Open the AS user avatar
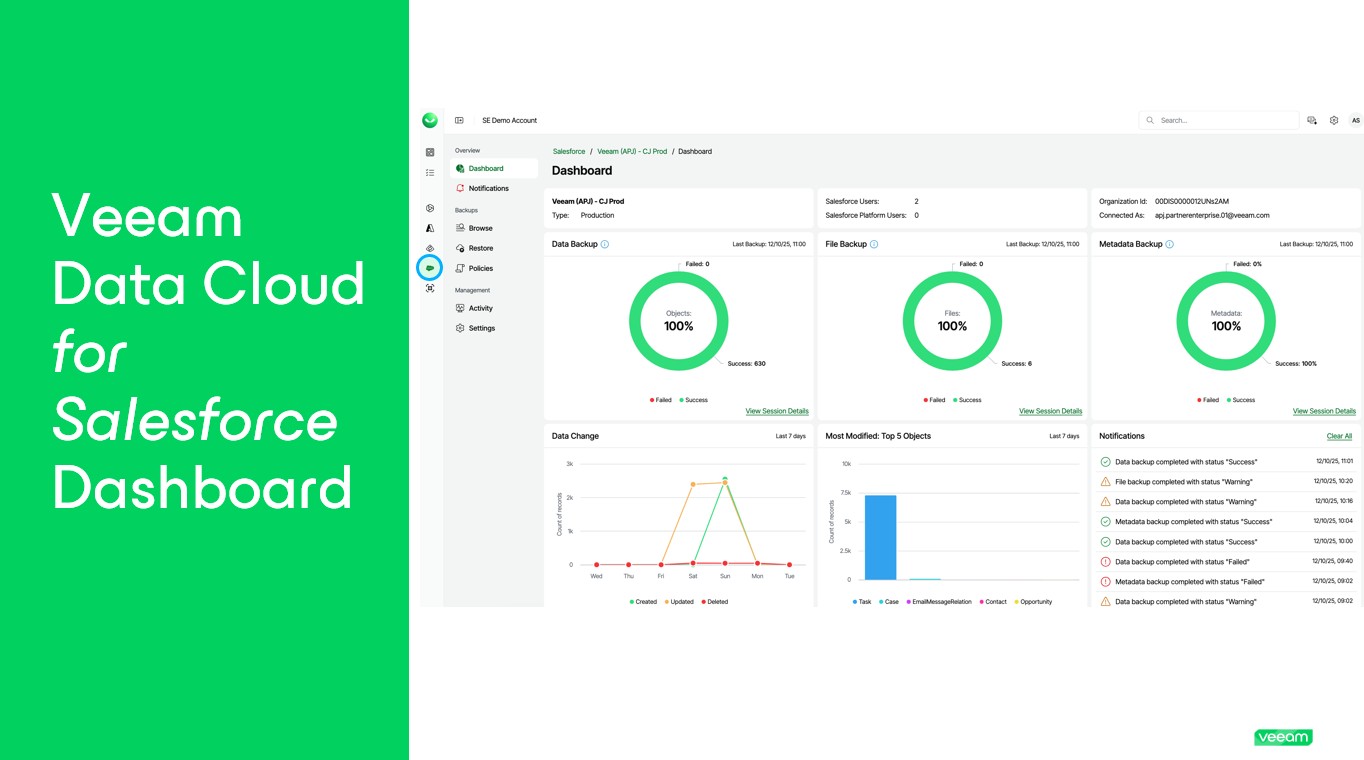 (1355, 120)
